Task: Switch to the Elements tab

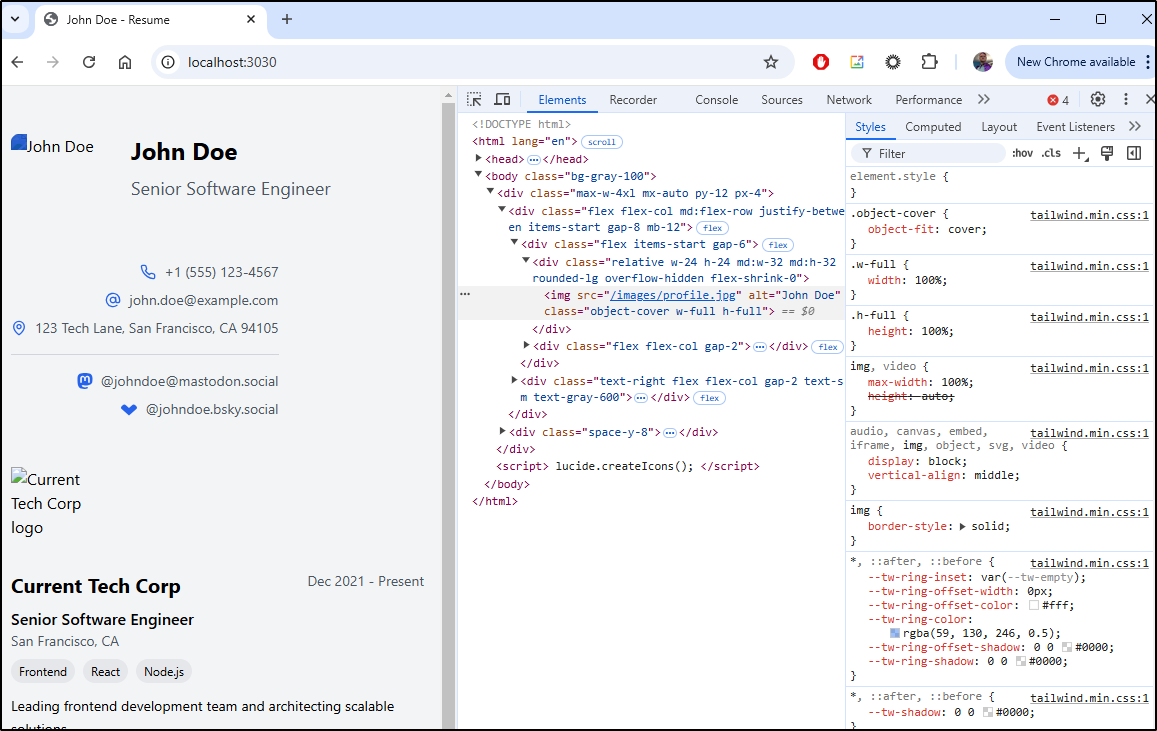Action: (x=562, y=100)
